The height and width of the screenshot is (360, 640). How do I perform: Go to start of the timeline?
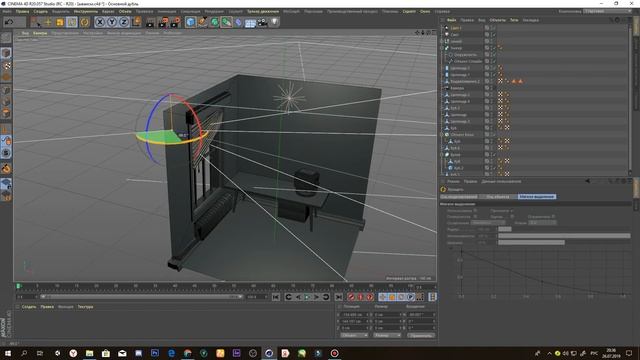(x=276, y=297)
